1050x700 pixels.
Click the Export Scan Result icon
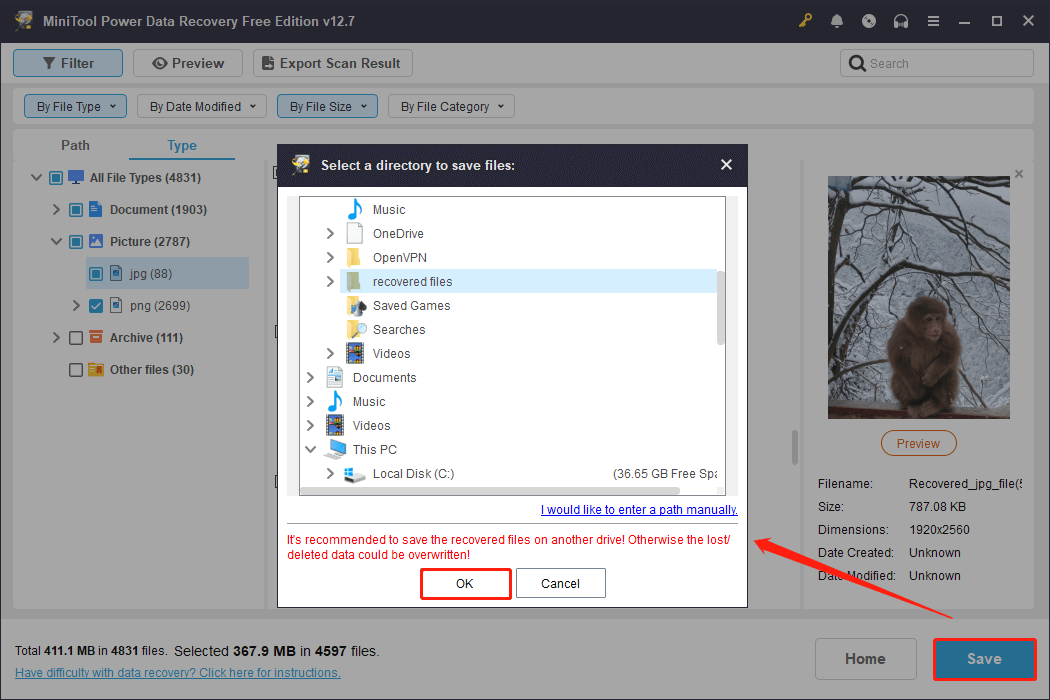coord(267,62)
